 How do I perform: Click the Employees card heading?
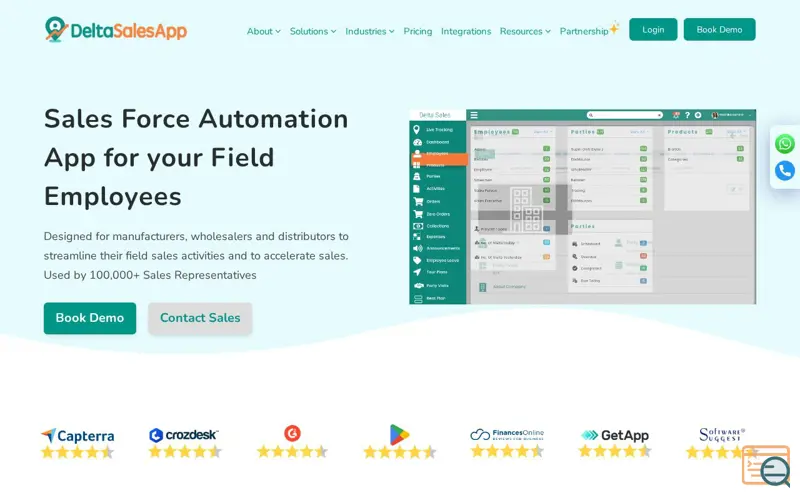(x=492, y=132)
